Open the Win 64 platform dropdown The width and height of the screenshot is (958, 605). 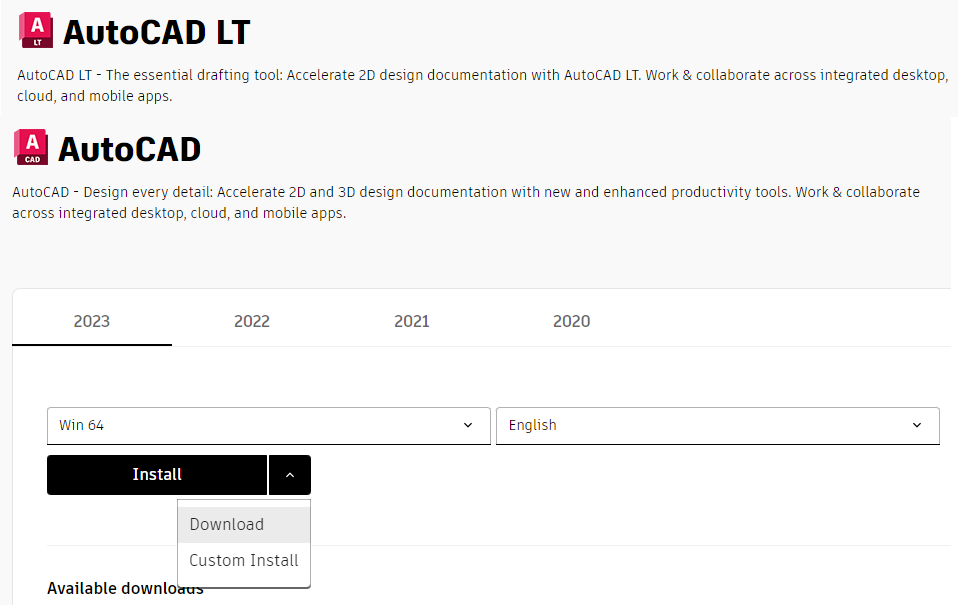(269, 426)
